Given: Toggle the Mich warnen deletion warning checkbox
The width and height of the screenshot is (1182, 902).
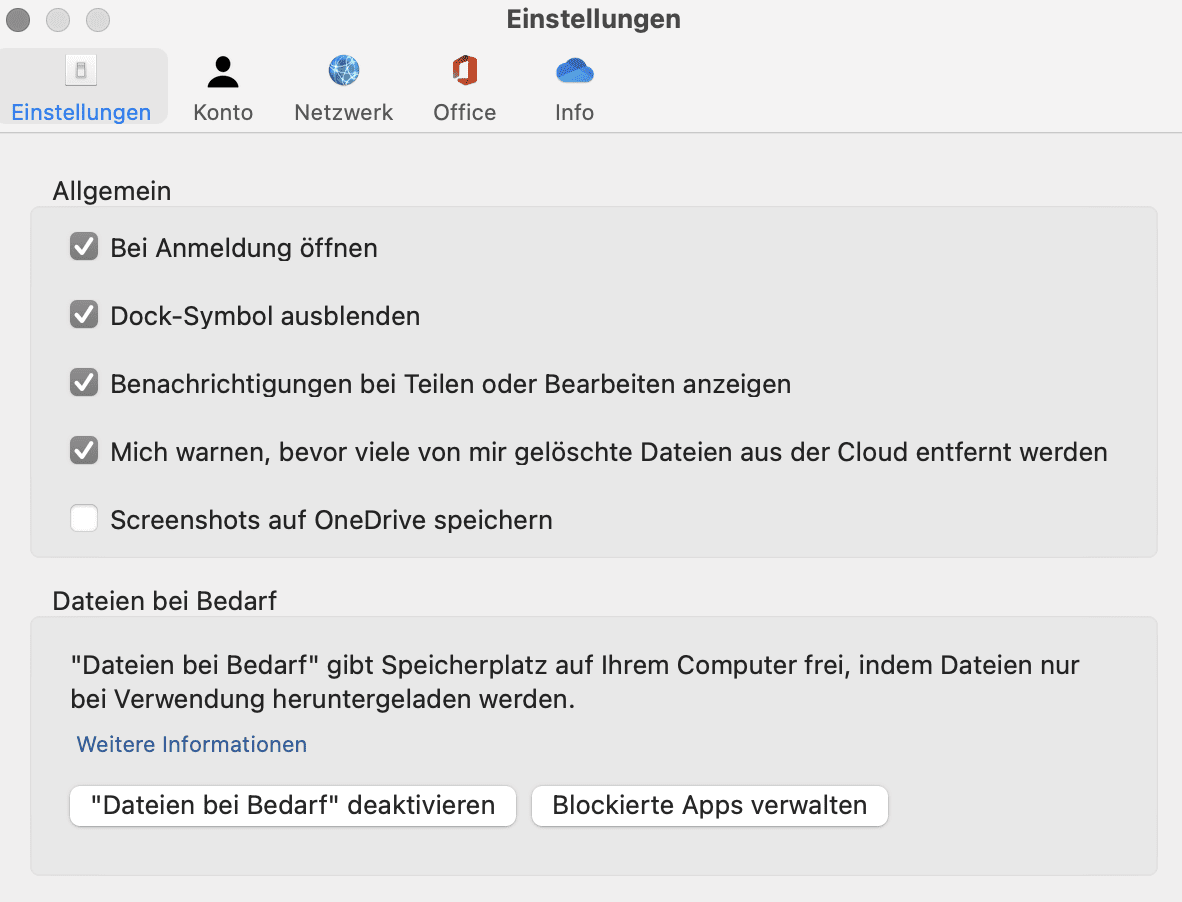Looking at the screenshot, I should (x=84, y=451).
